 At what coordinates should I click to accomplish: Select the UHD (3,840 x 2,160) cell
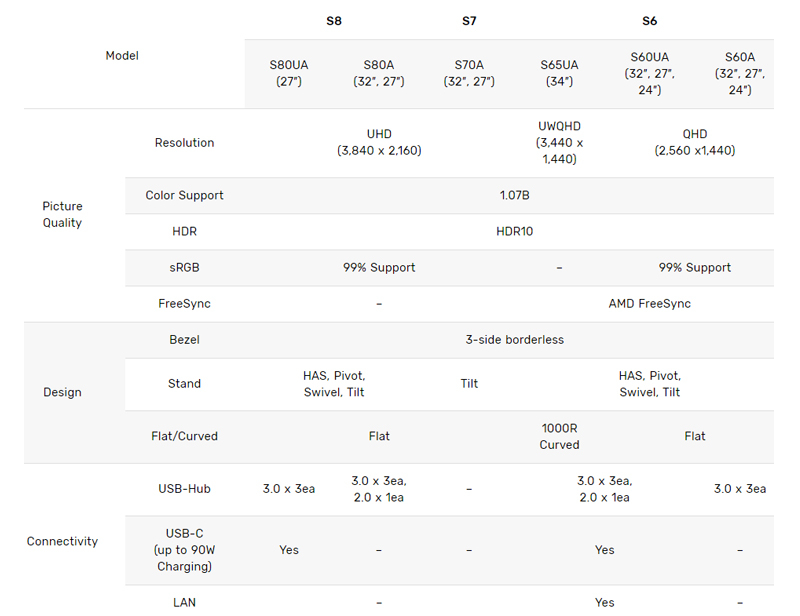pyautogui.click(x=379, y=142)
